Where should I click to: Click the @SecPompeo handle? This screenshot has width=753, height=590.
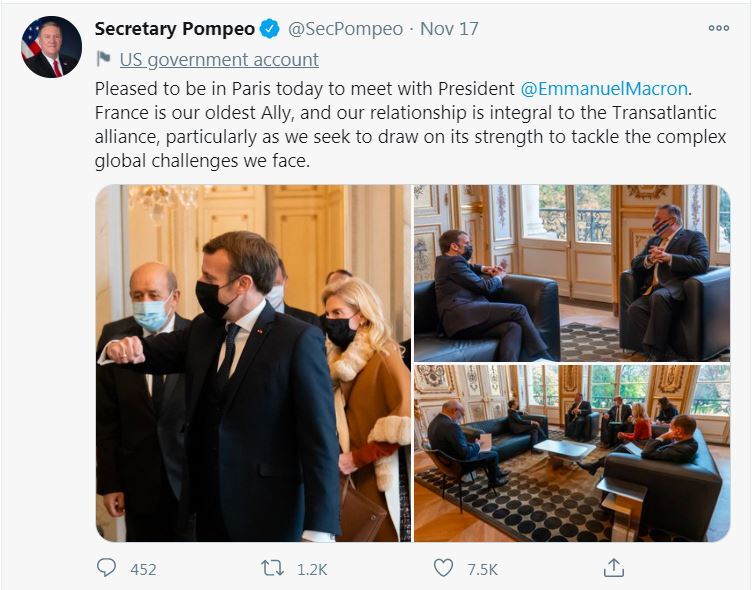coord(345,29)
